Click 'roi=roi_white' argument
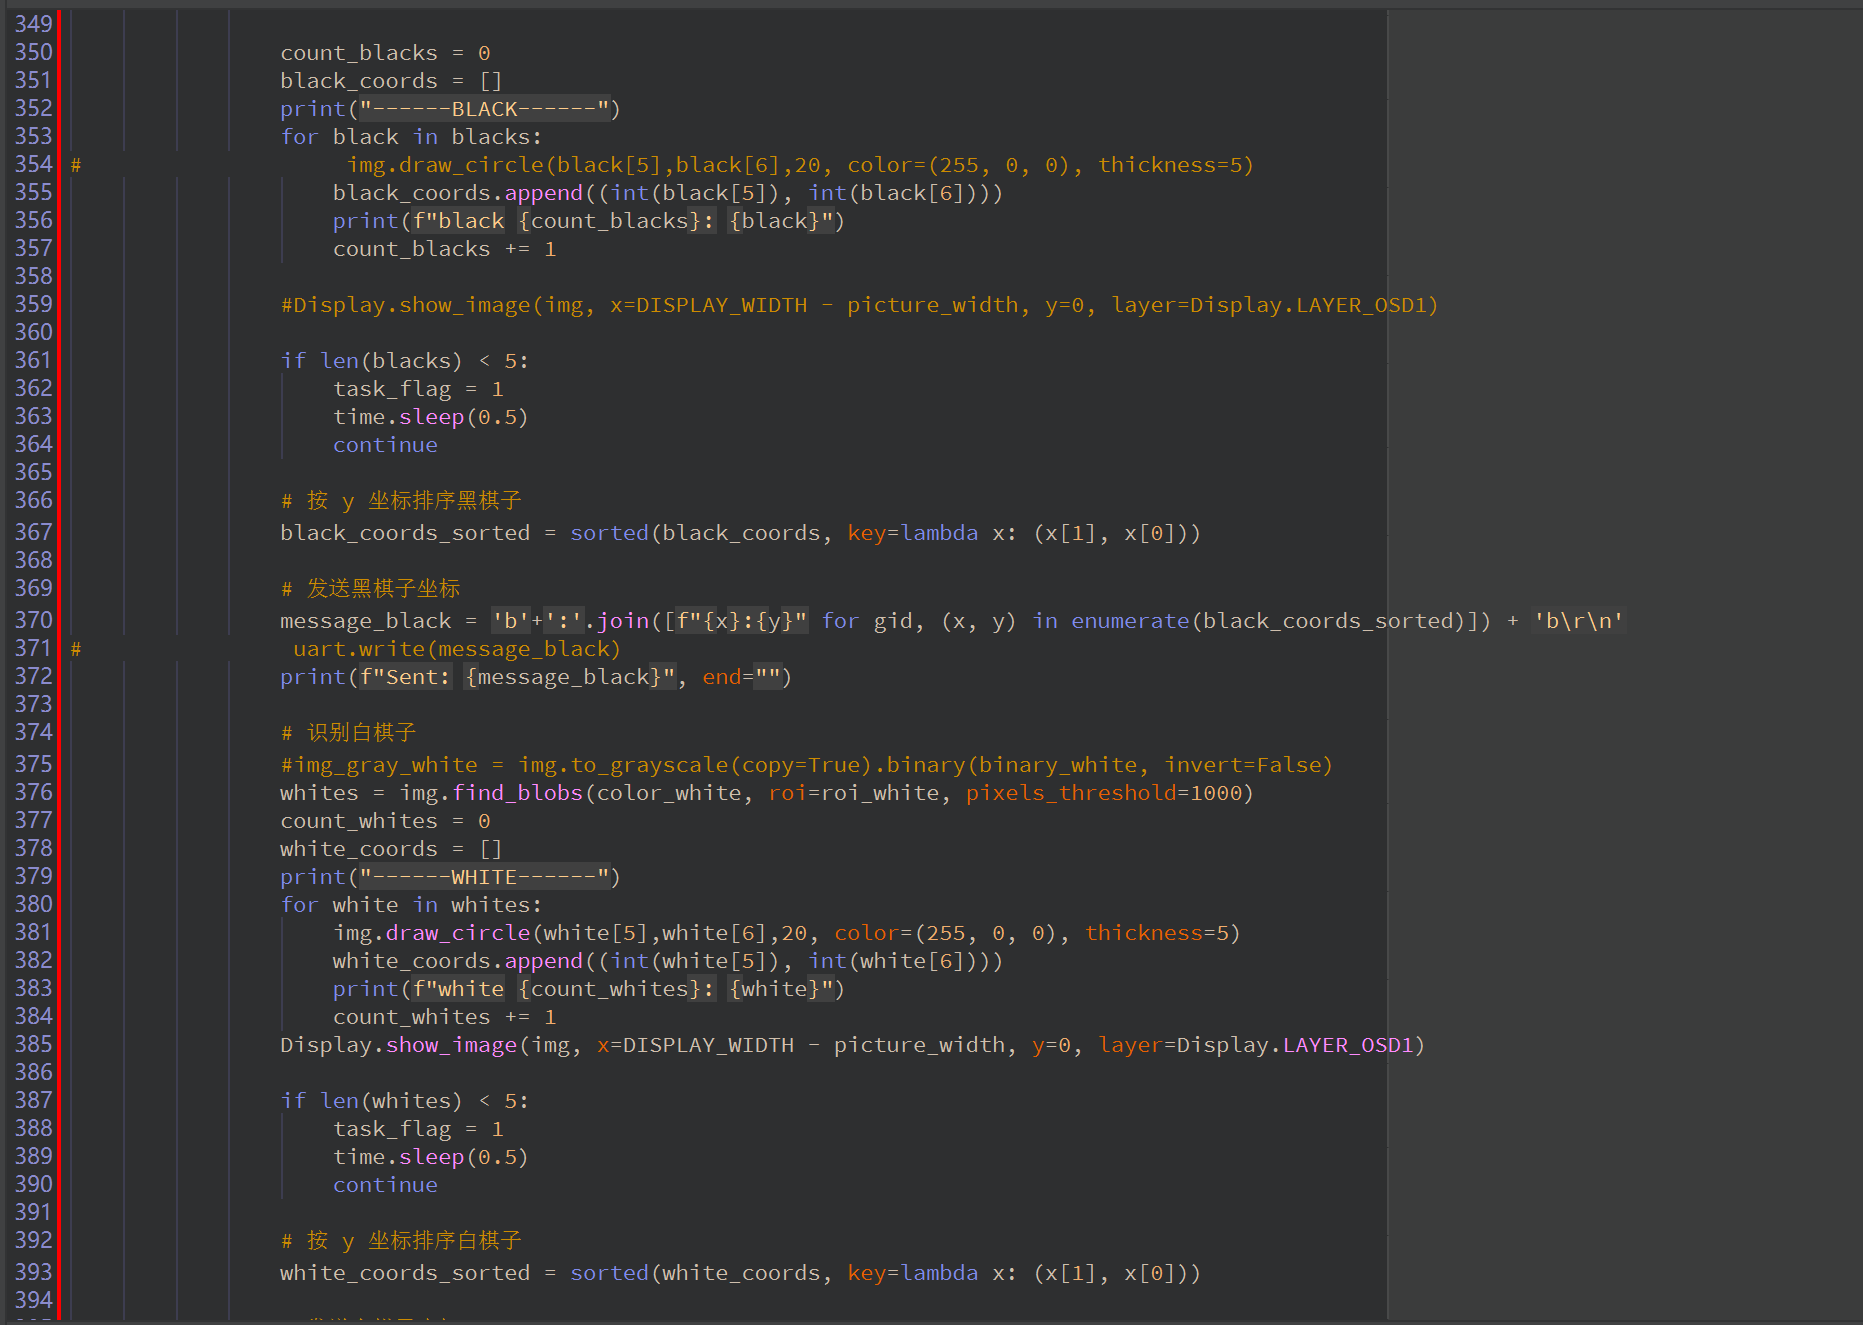The image size is (1863, 1325). (853, 793)
